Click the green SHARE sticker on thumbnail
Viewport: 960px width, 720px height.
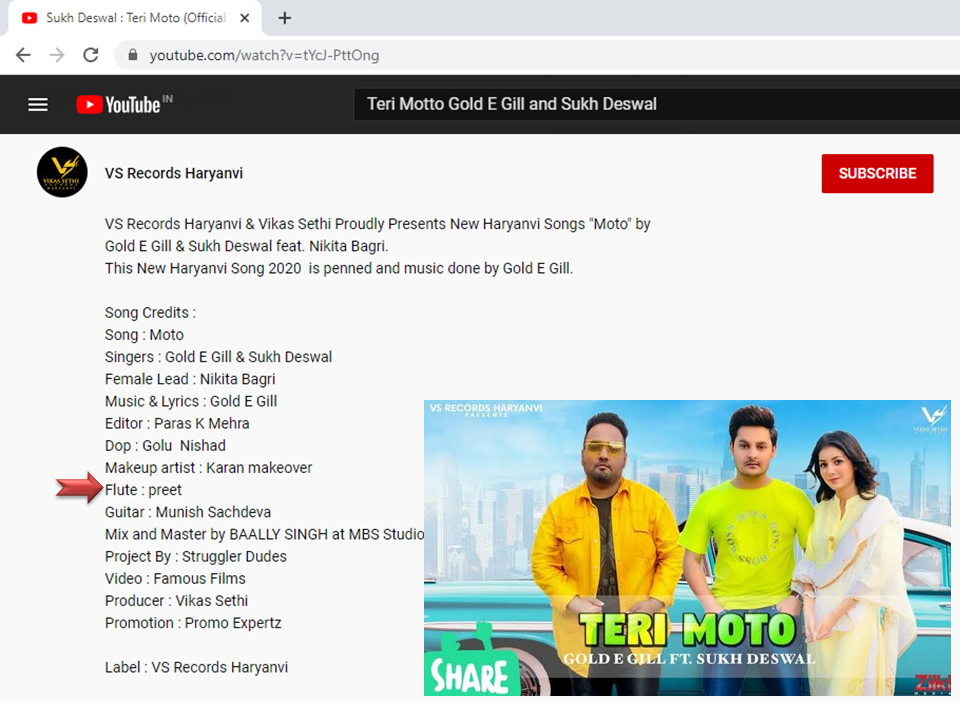(x=471, y=670)
